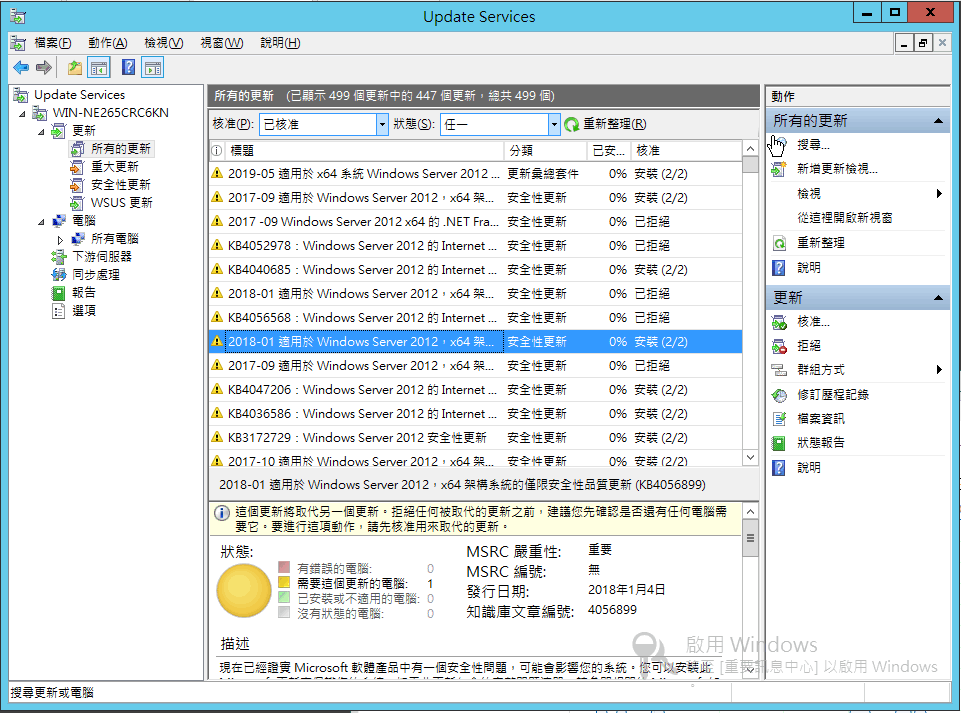Viewport: 961px width, 713px height.
Task: Click 重新整理 in action pane
Action: point(821,243)
